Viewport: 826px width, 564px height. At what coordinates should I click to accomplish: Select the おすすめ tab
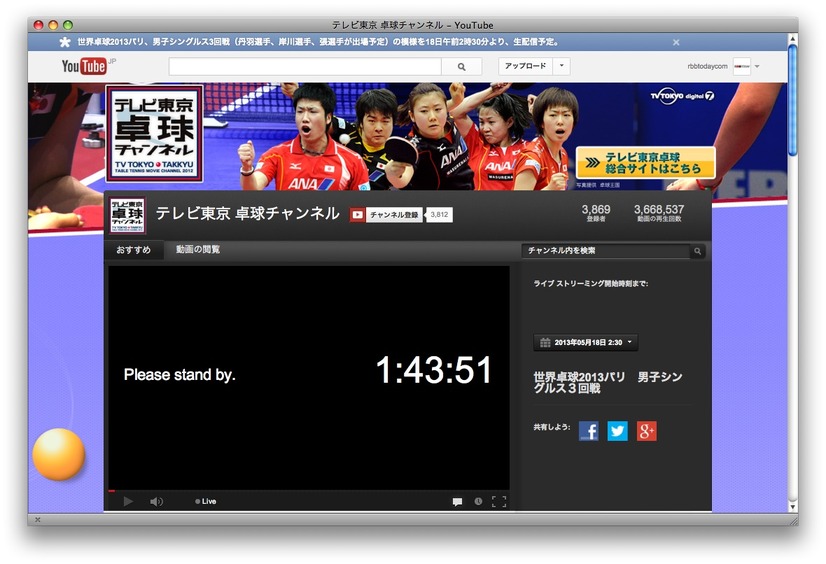coord(133,250)
